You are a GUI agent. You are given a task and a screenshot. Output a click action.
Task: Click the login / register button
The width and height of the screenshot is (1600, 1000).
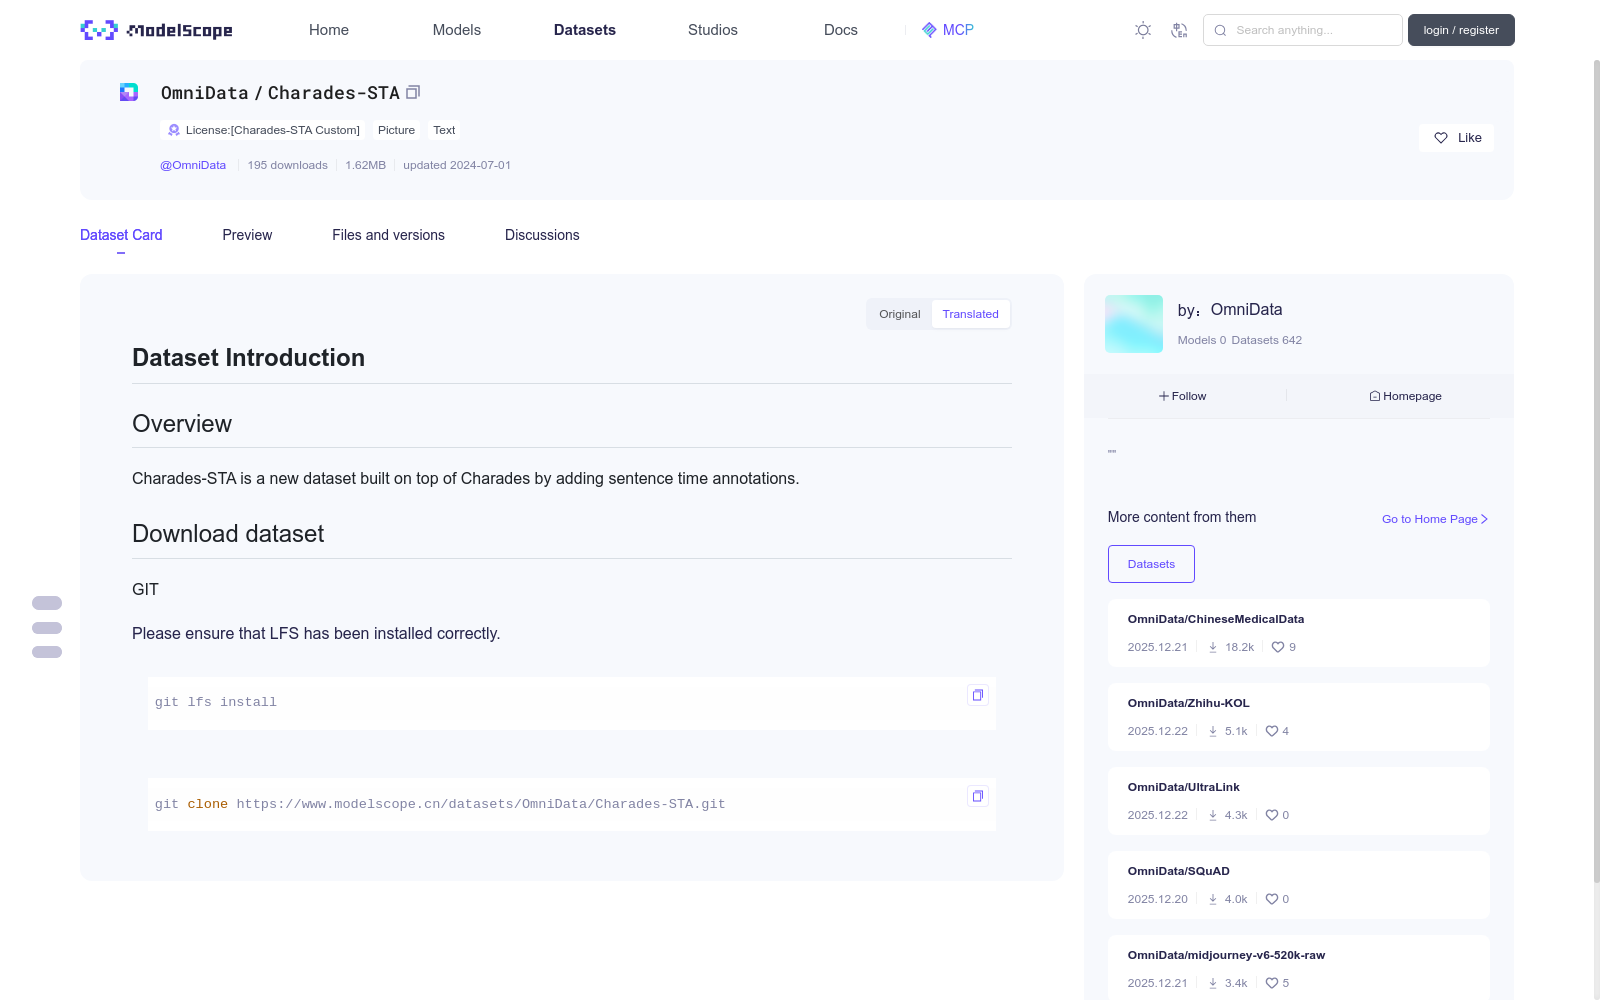point(1461,30)
